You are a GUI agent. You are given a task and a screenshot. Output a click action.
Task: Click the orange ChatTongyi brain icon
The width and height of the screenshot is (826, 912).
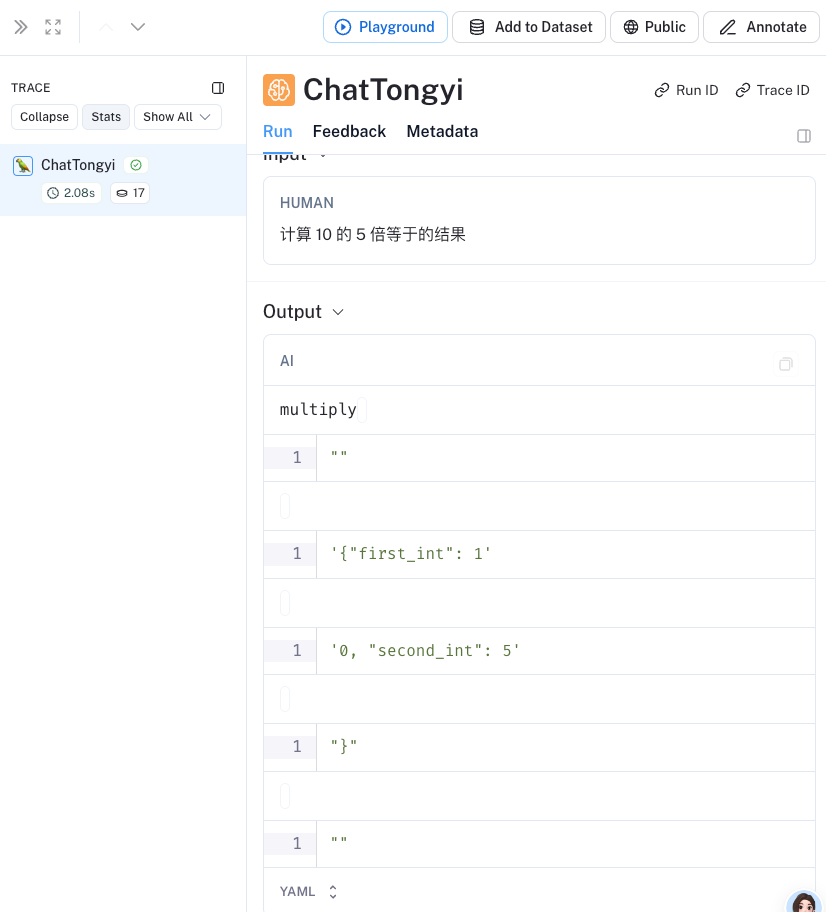tap(279, 90)
